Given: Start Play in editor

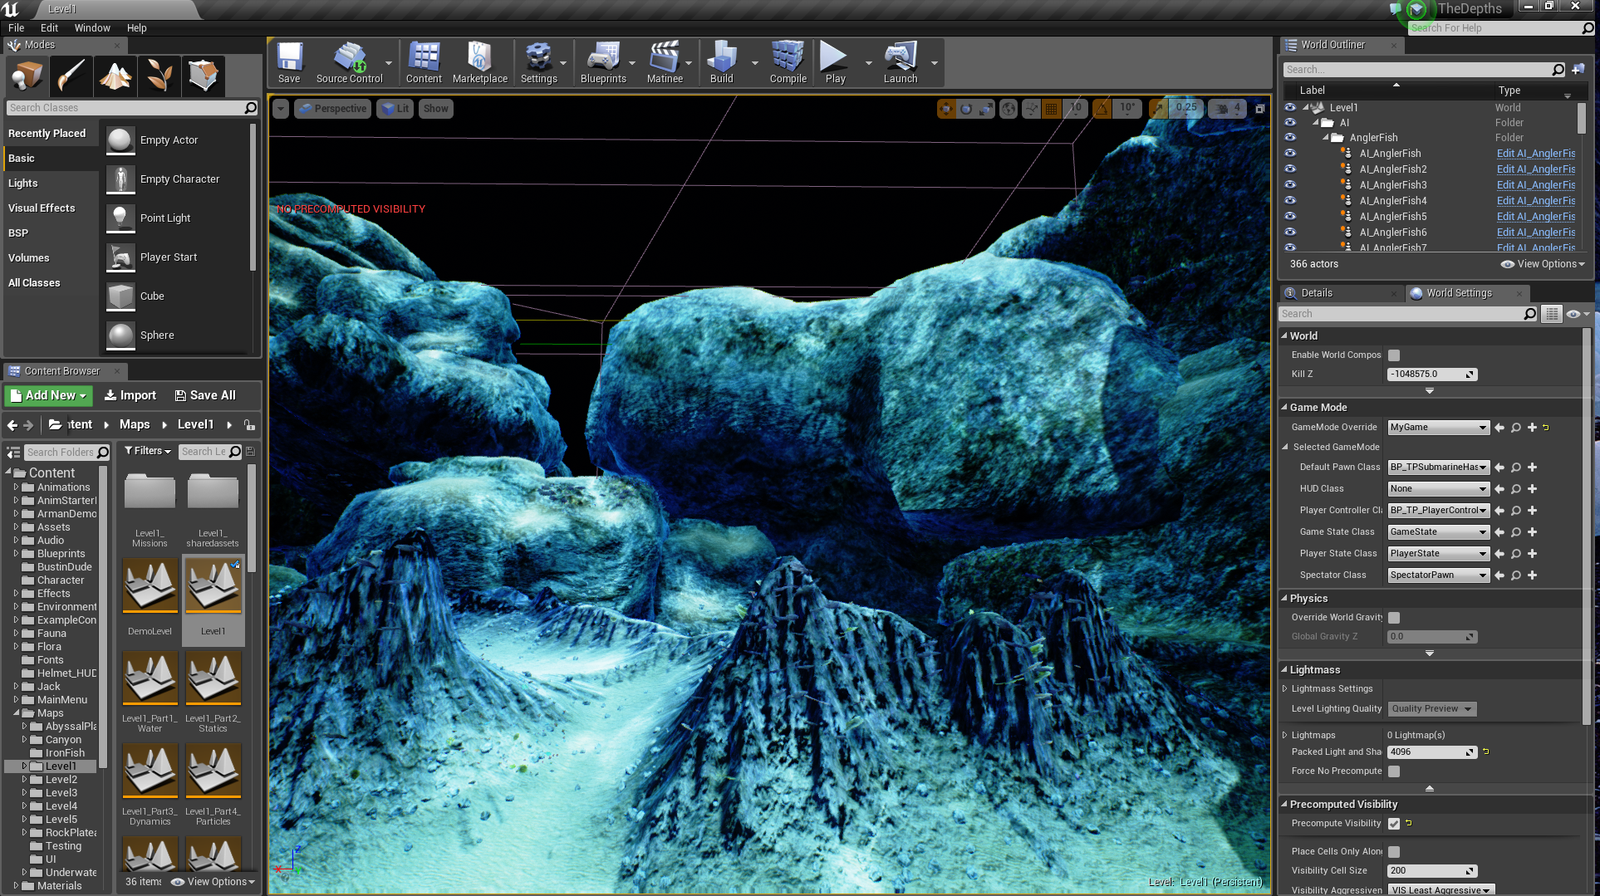Looking at the screenshot, I should pos(835,62).
